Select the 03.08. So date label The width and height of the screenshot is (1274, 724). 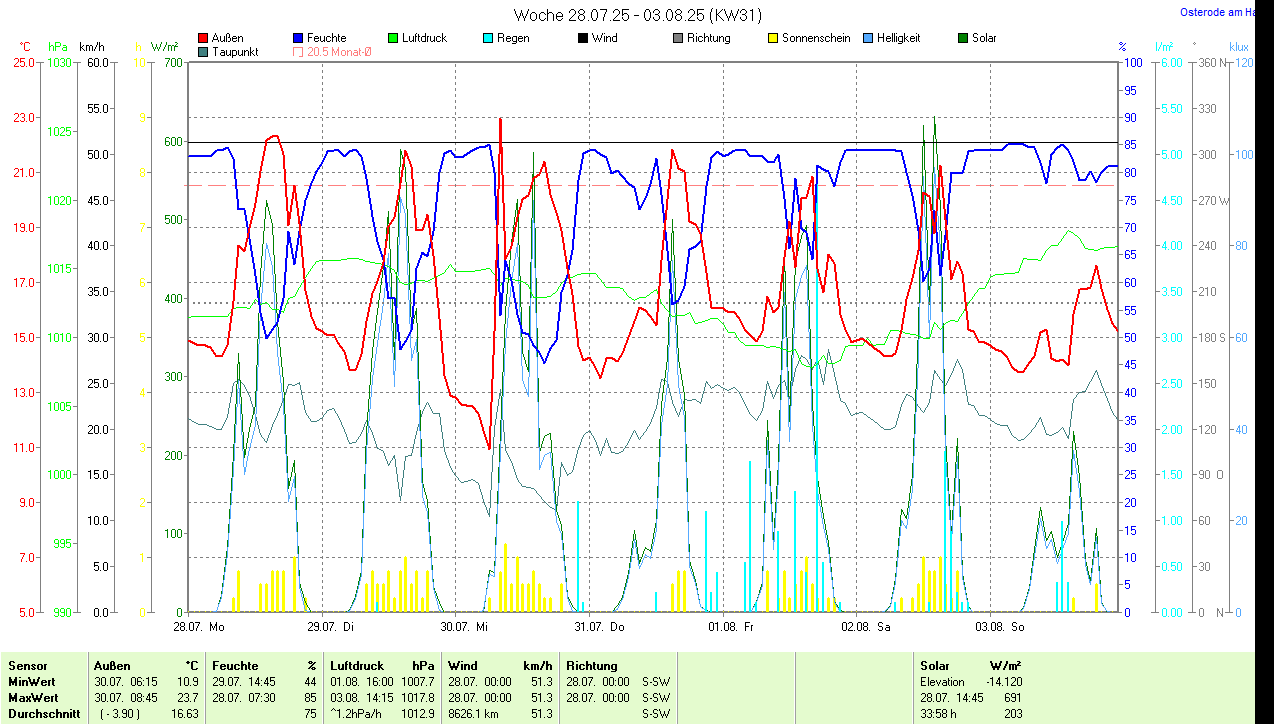(x=1000, y=627)
